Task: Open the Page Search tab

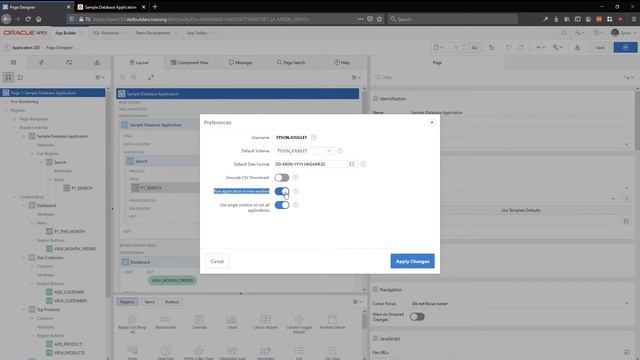Action: pyautogui.click(x=291, y=62)
